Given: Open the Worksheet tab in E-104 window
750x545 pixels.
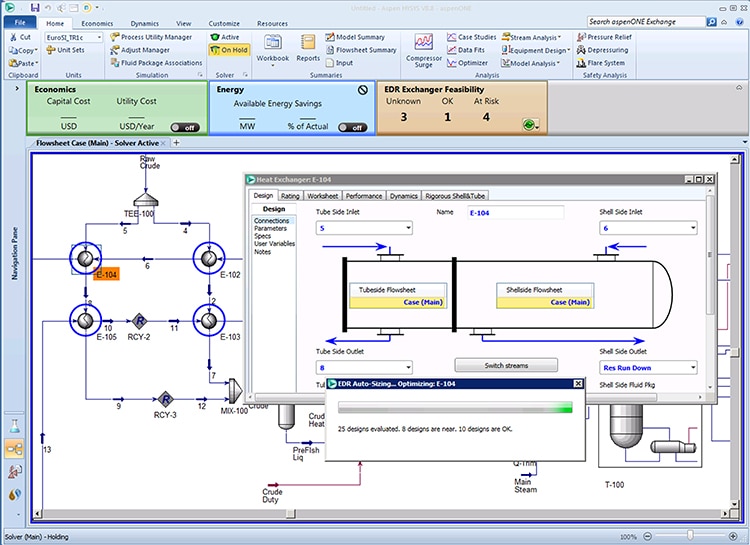Looking at the screenshot, I should (x=322, y=196).
